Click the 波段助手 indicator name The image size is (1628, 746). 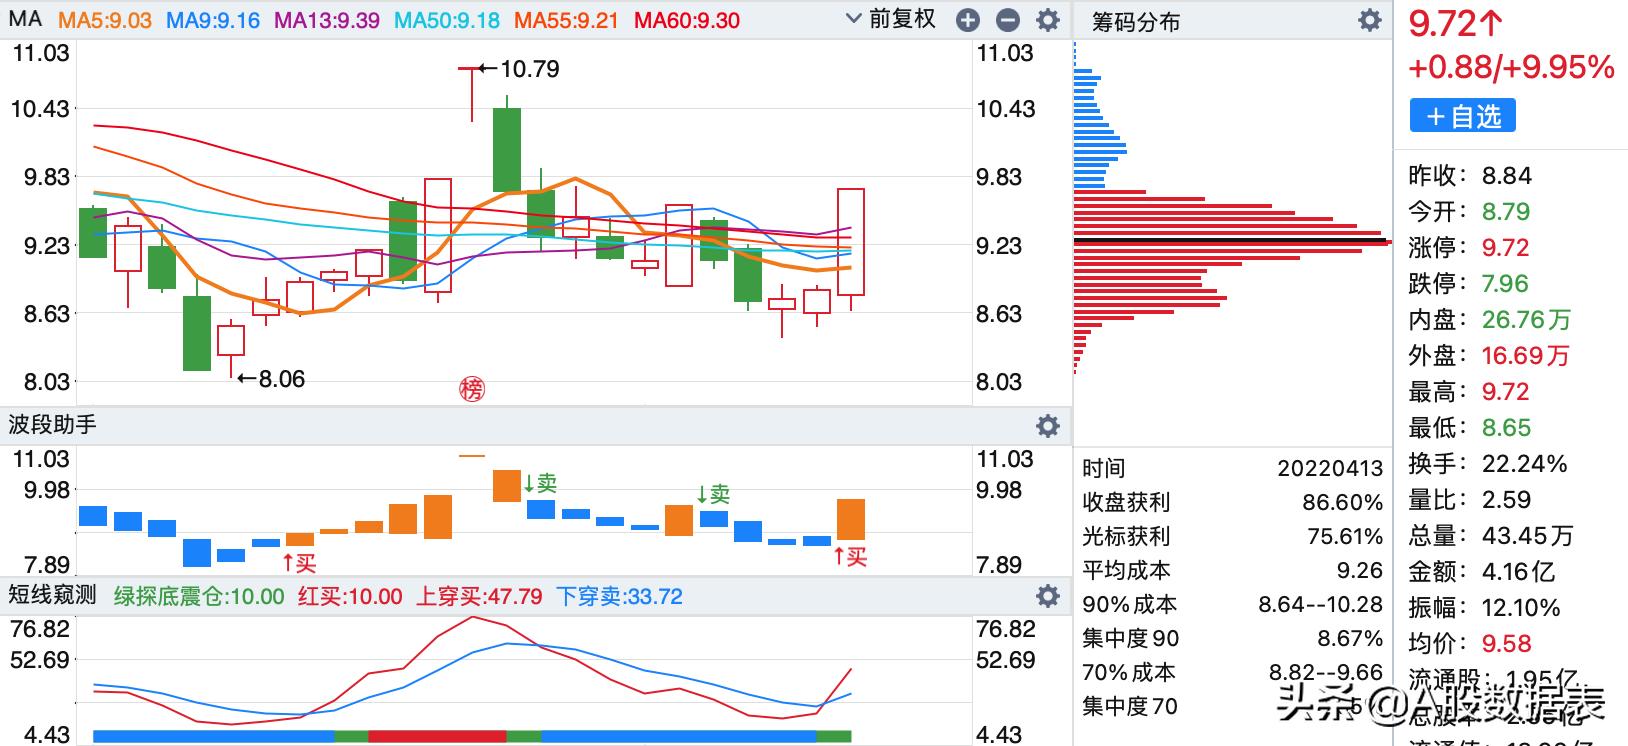click(x=53, y=425)
